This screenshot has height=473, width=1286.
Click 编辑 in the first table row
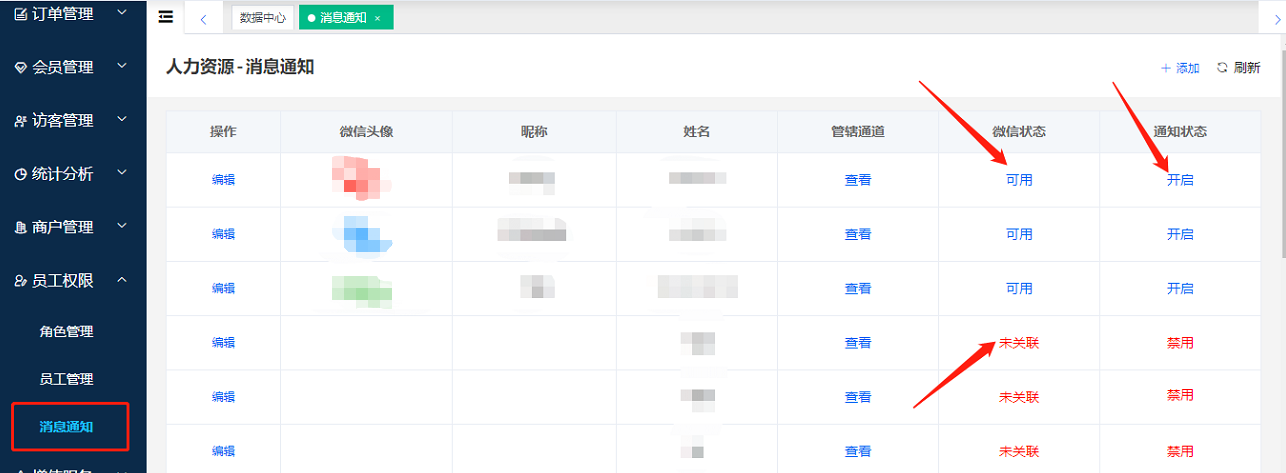click(x=223, y=180)
